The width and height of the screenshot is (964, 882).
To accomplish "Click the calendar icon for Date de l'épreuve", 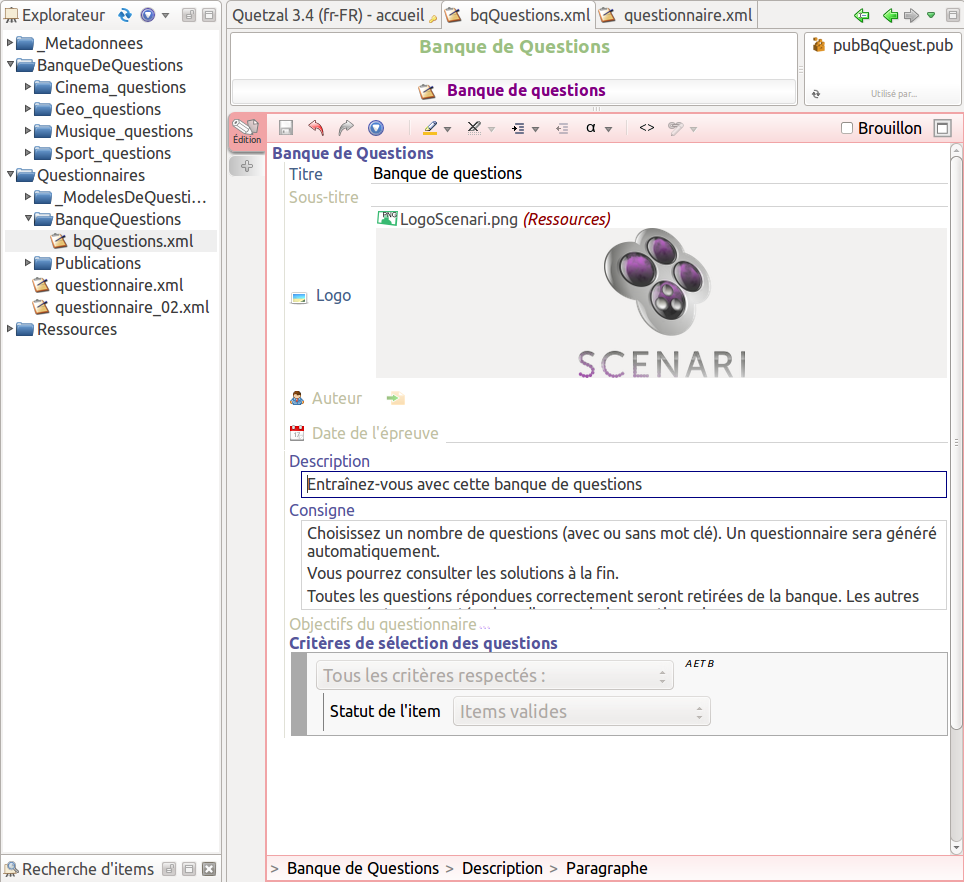I will tap(297, 433).
